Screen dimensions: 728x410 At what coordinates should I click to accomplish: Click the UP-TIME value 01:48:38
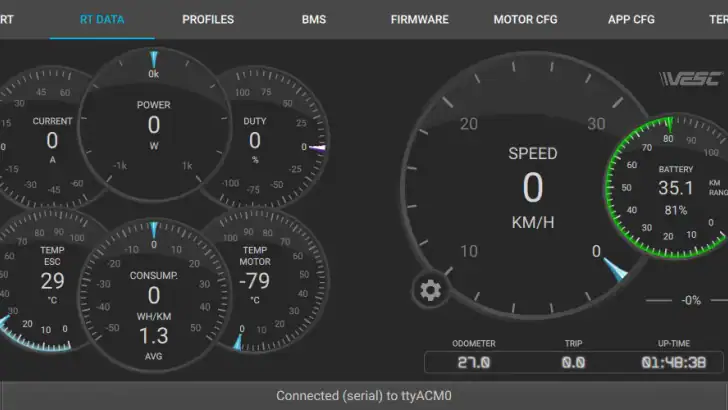[674, 363]
